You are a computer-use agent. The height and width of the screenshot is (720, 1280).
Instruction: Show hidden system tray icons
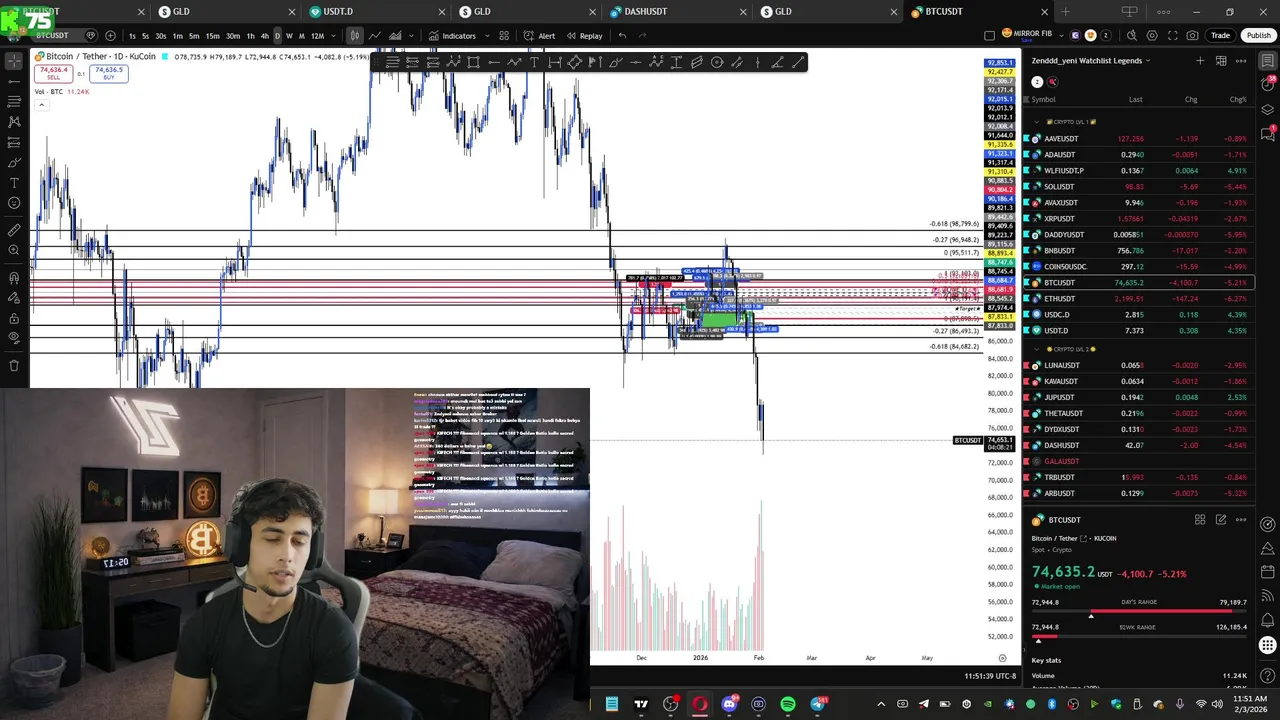click(881, 704)
